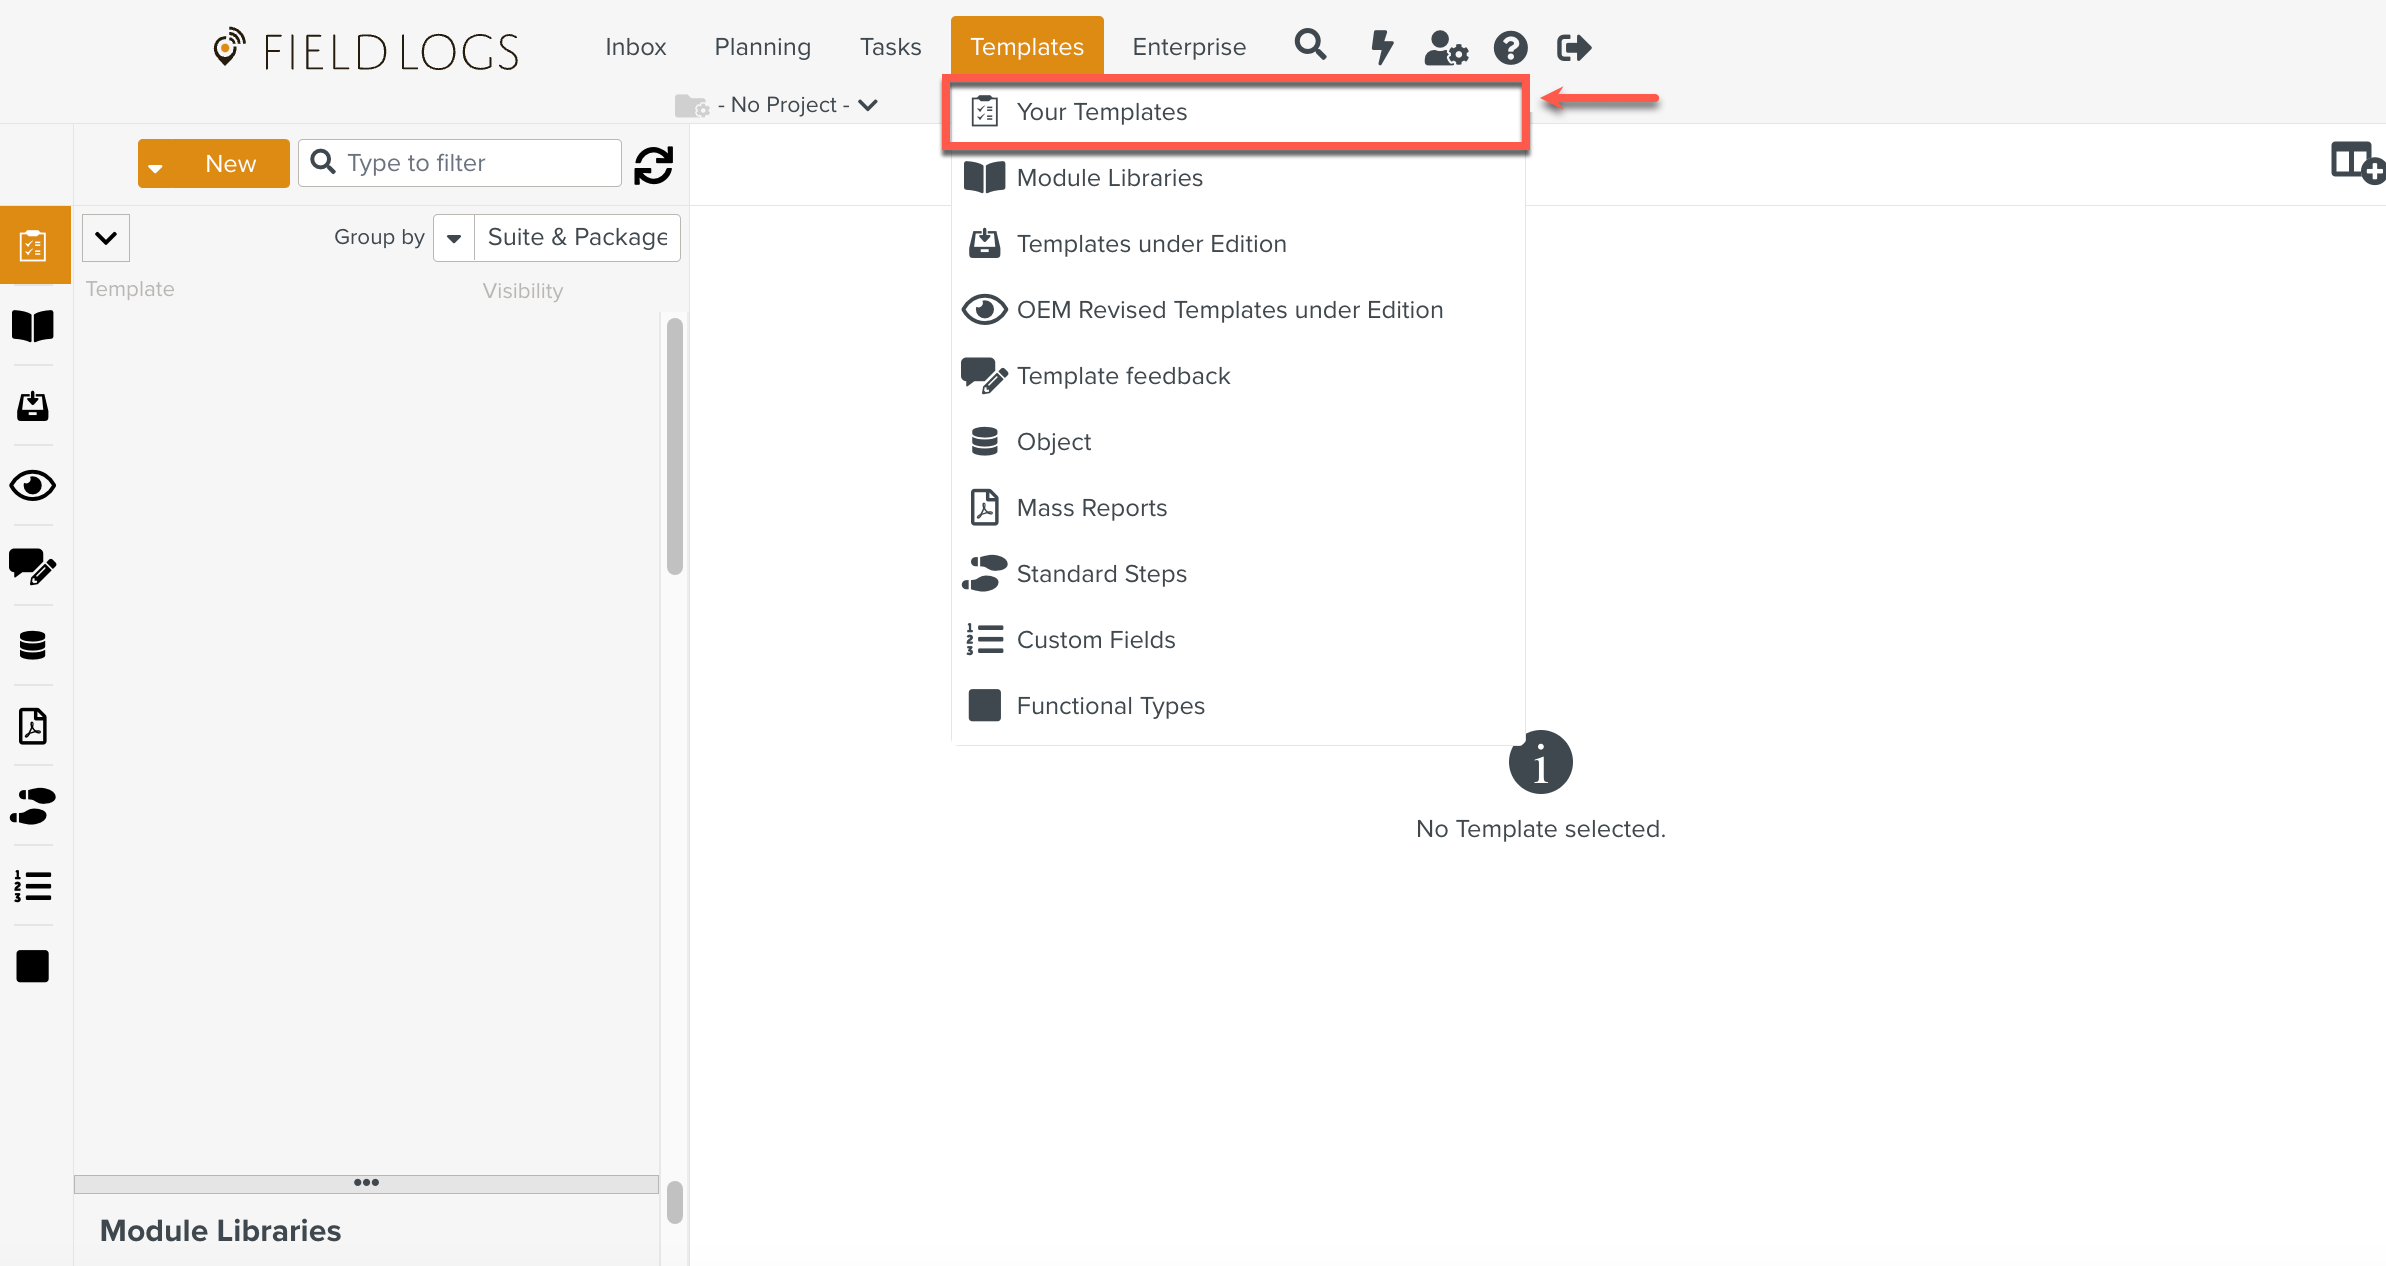Click the logout arrow icon
The image size is (2386, 1266).
coord(1573,47)
